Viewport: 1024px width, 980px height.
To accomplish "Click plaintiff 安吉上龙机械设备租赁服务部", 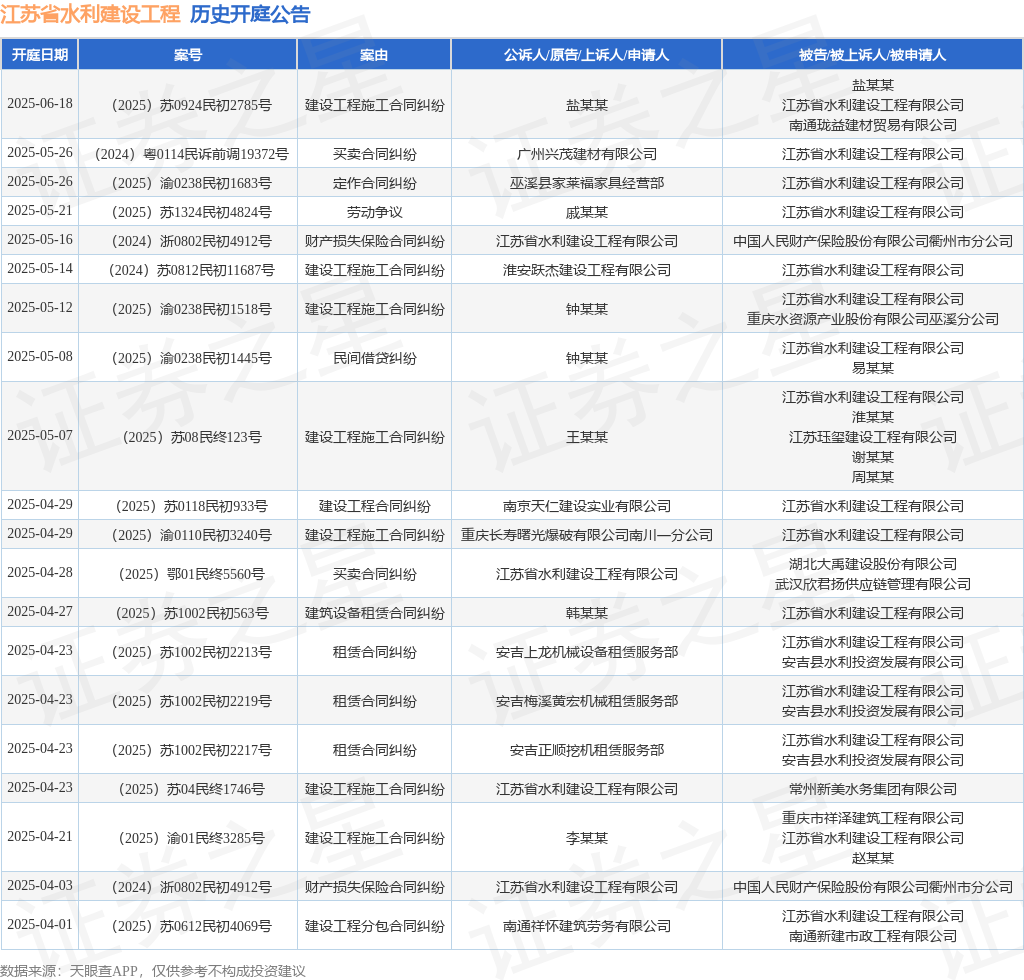I will tap(586, 653).
